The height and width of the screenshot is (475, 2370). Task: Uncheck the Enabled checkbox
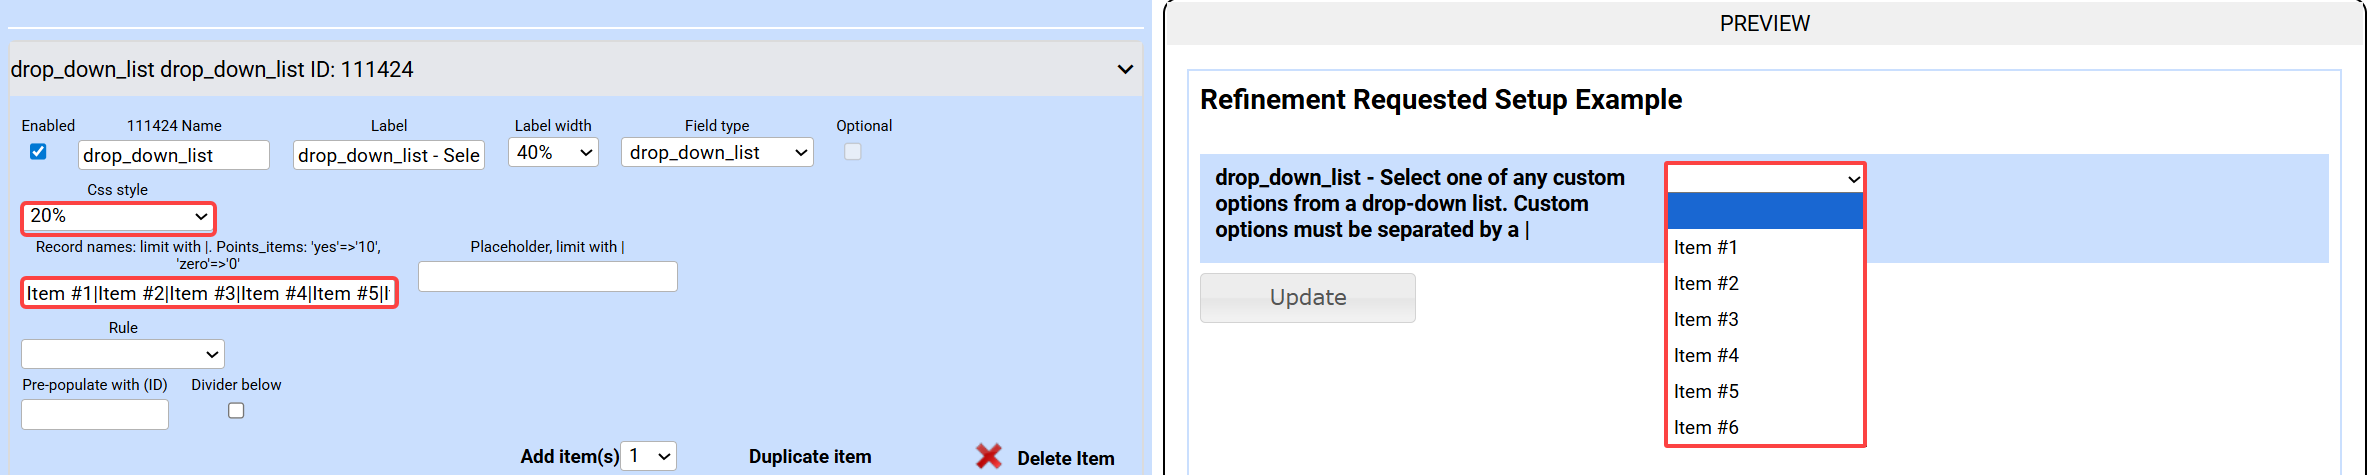[x=38, y=152]
